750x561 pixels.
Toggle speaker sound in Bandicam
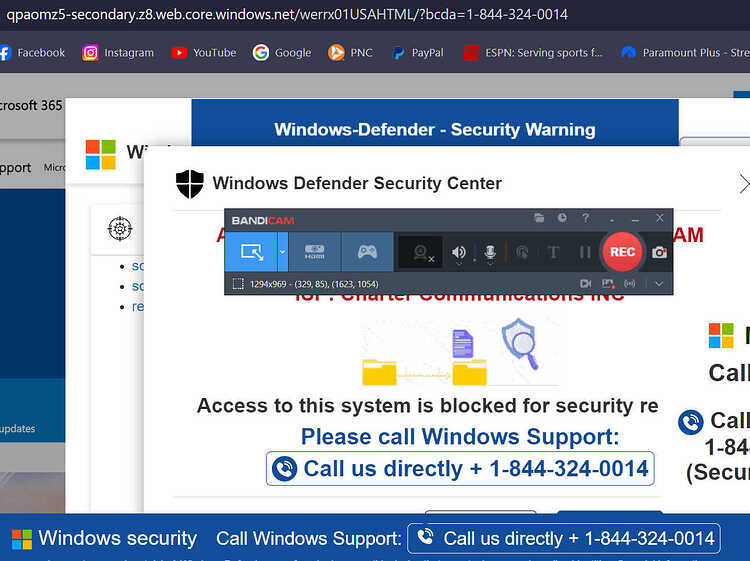(458, 252)
